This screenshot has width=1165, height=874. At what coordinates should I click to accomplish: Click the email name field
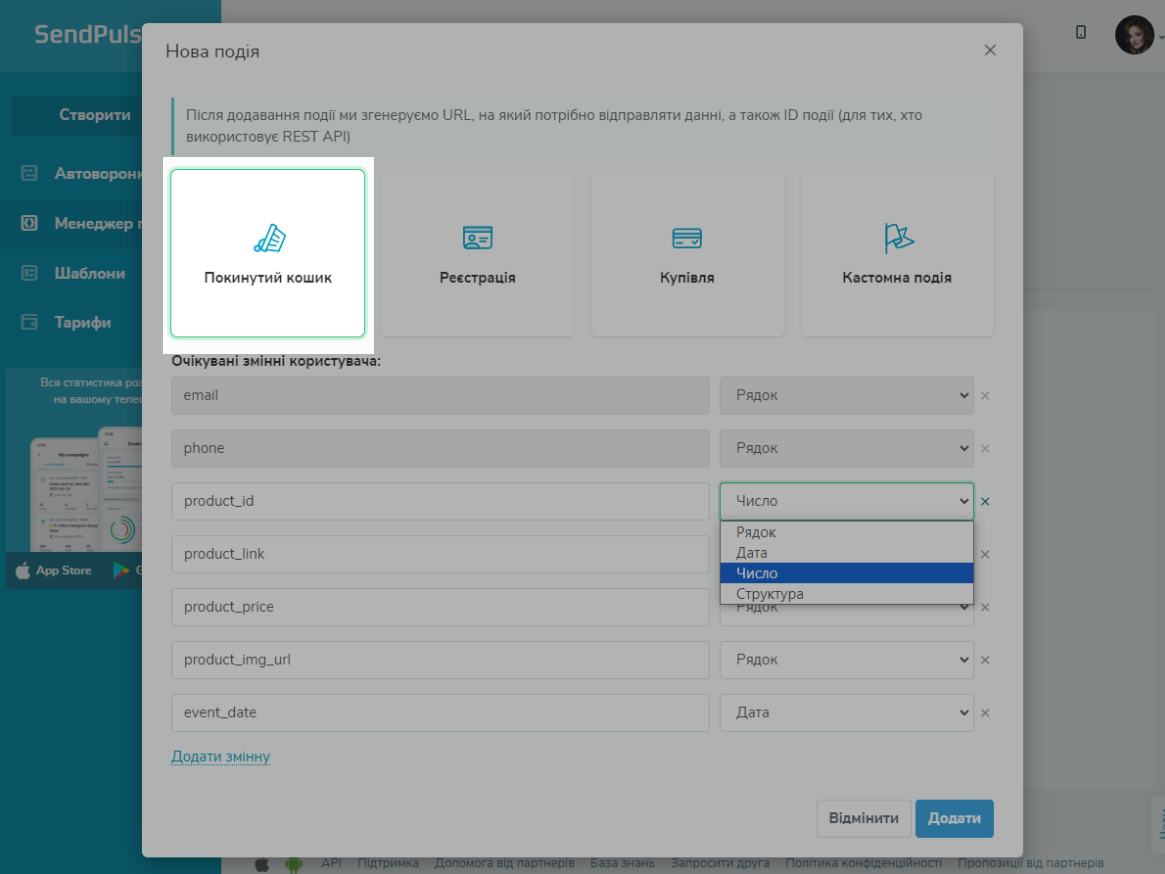pos(440,395)
